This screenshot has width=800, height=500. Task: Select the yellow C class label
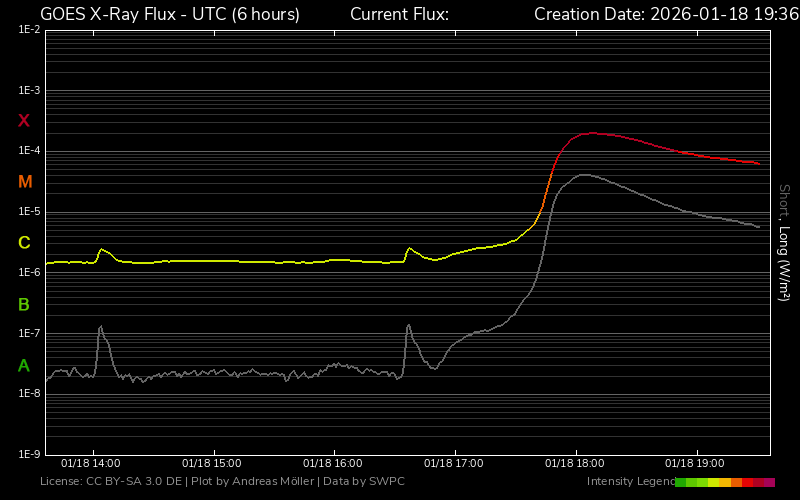[x=24, y=243]
